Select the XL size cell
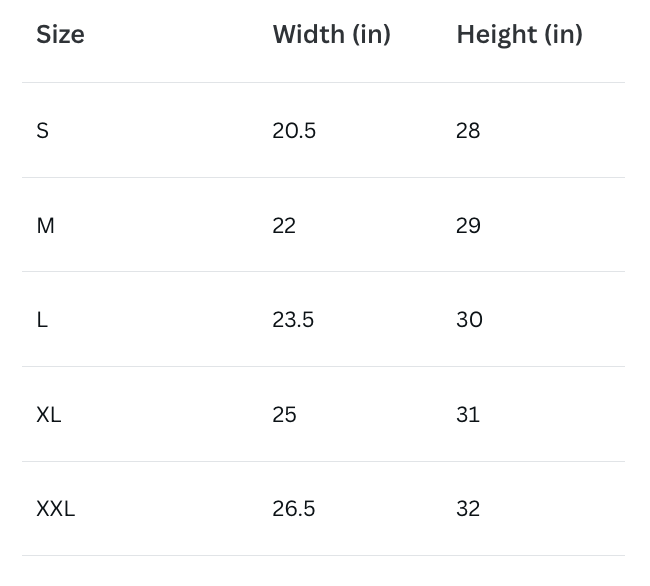This screenshot has width=650, height=586. click(49, 415)
